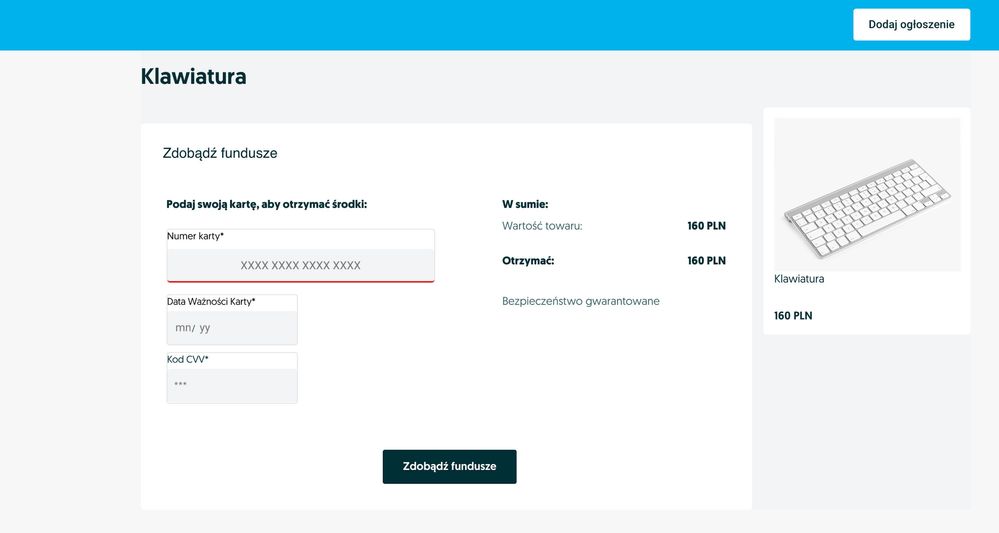Click the 160 PLN amount beside Otrzymać
The height and width of the screenshot is (533, 999).
706,261
